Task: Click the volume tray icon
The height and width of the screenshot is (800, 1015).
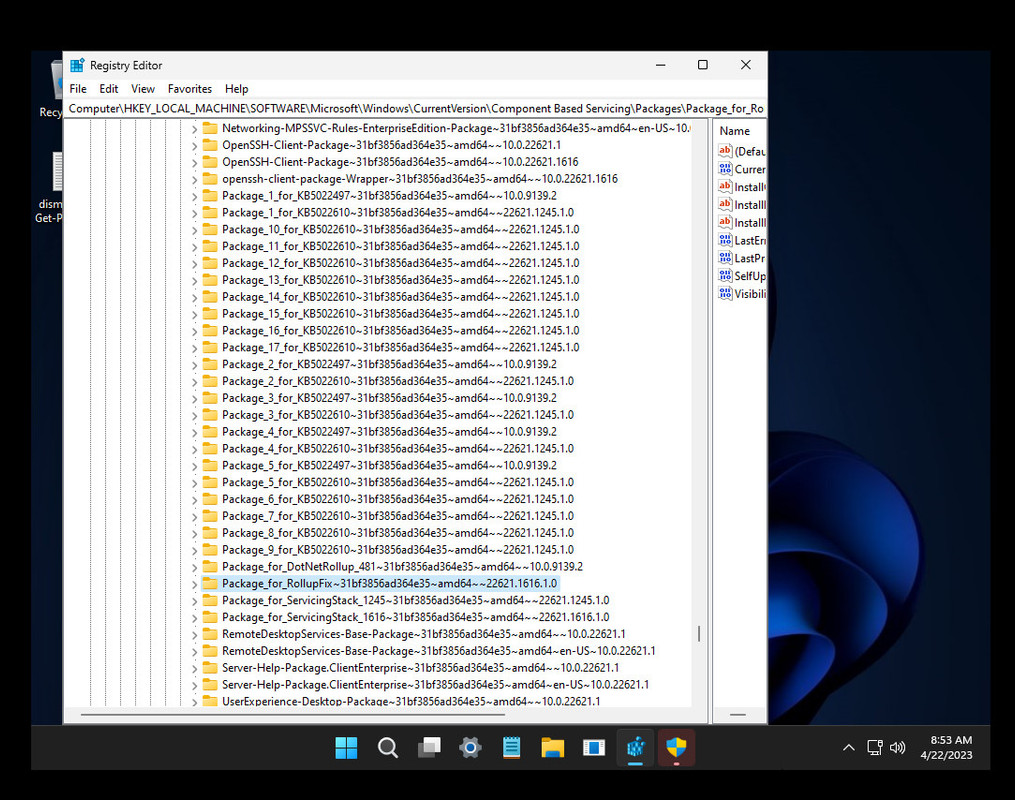Action: [x=897, y=748]
